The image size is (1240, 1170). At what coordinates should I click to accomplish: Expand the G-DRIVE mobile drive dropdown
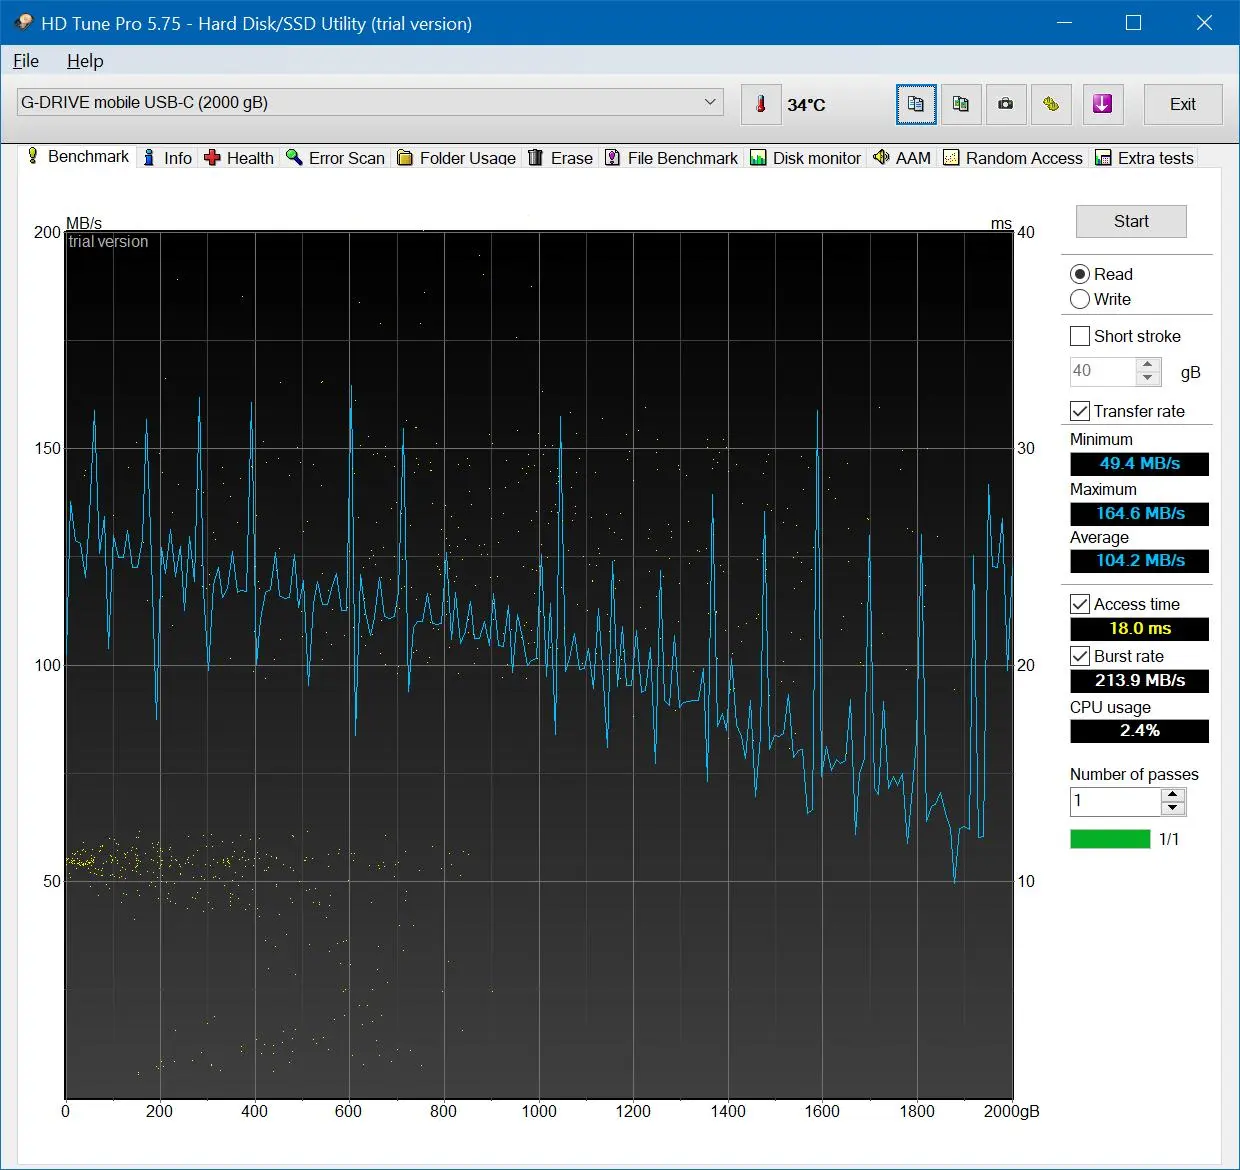tap(710, 102)
